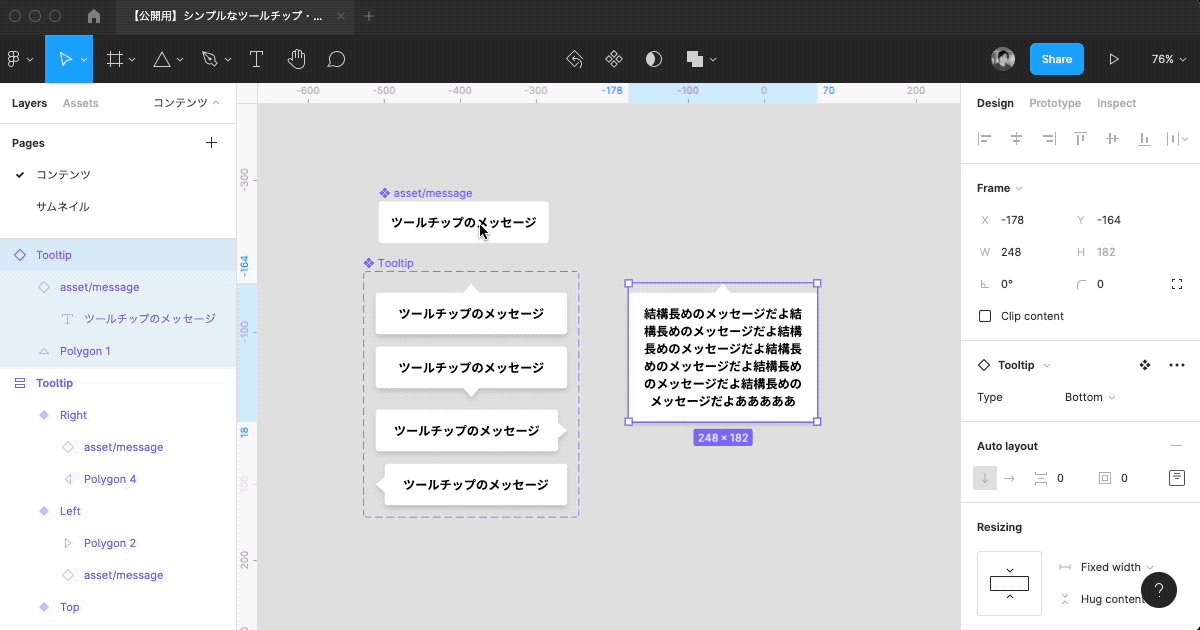The width and height of the screenshot is (1200, 630).
Task: Switch to the Assets tab
Action: pyautogui.click(x=83, y=103)
